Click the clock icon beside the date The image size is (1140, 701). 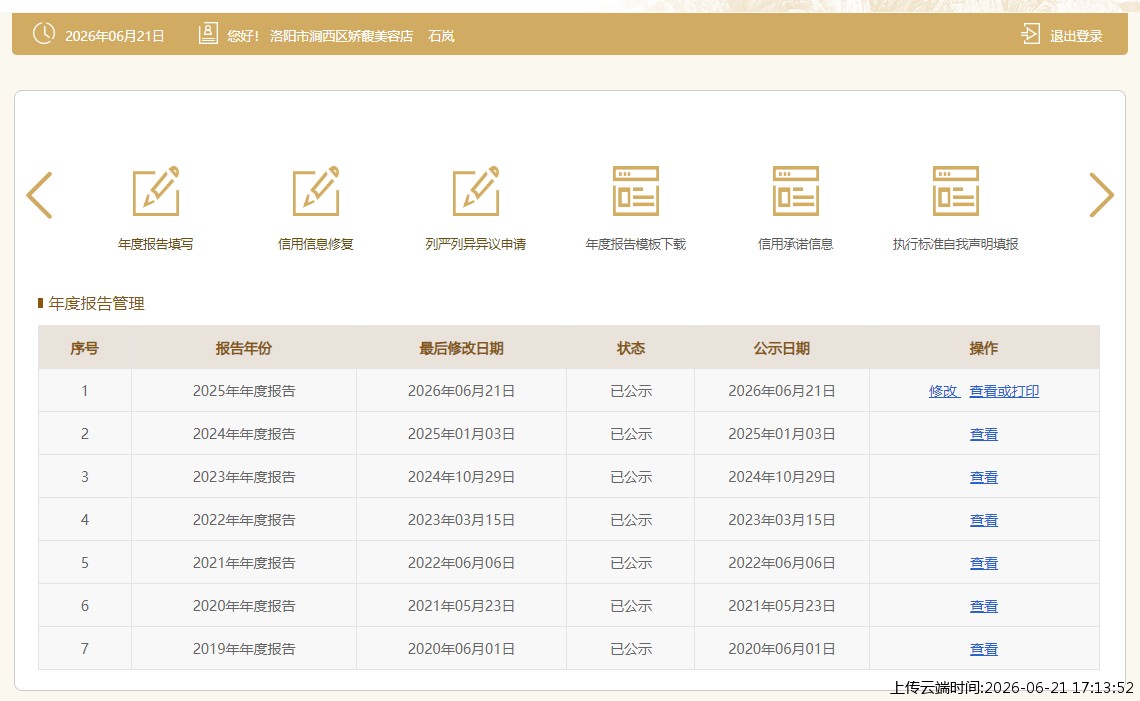click(44, 33)
